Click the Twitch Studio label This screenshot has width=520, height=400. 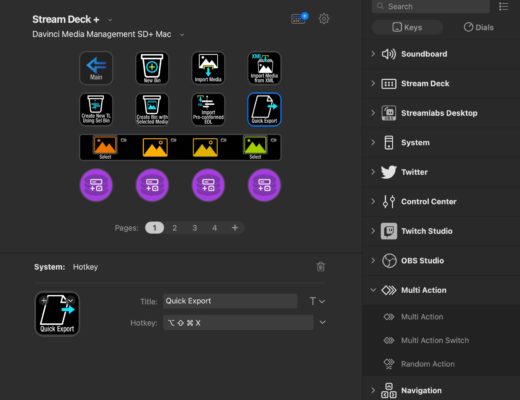(x=427, y=231)
